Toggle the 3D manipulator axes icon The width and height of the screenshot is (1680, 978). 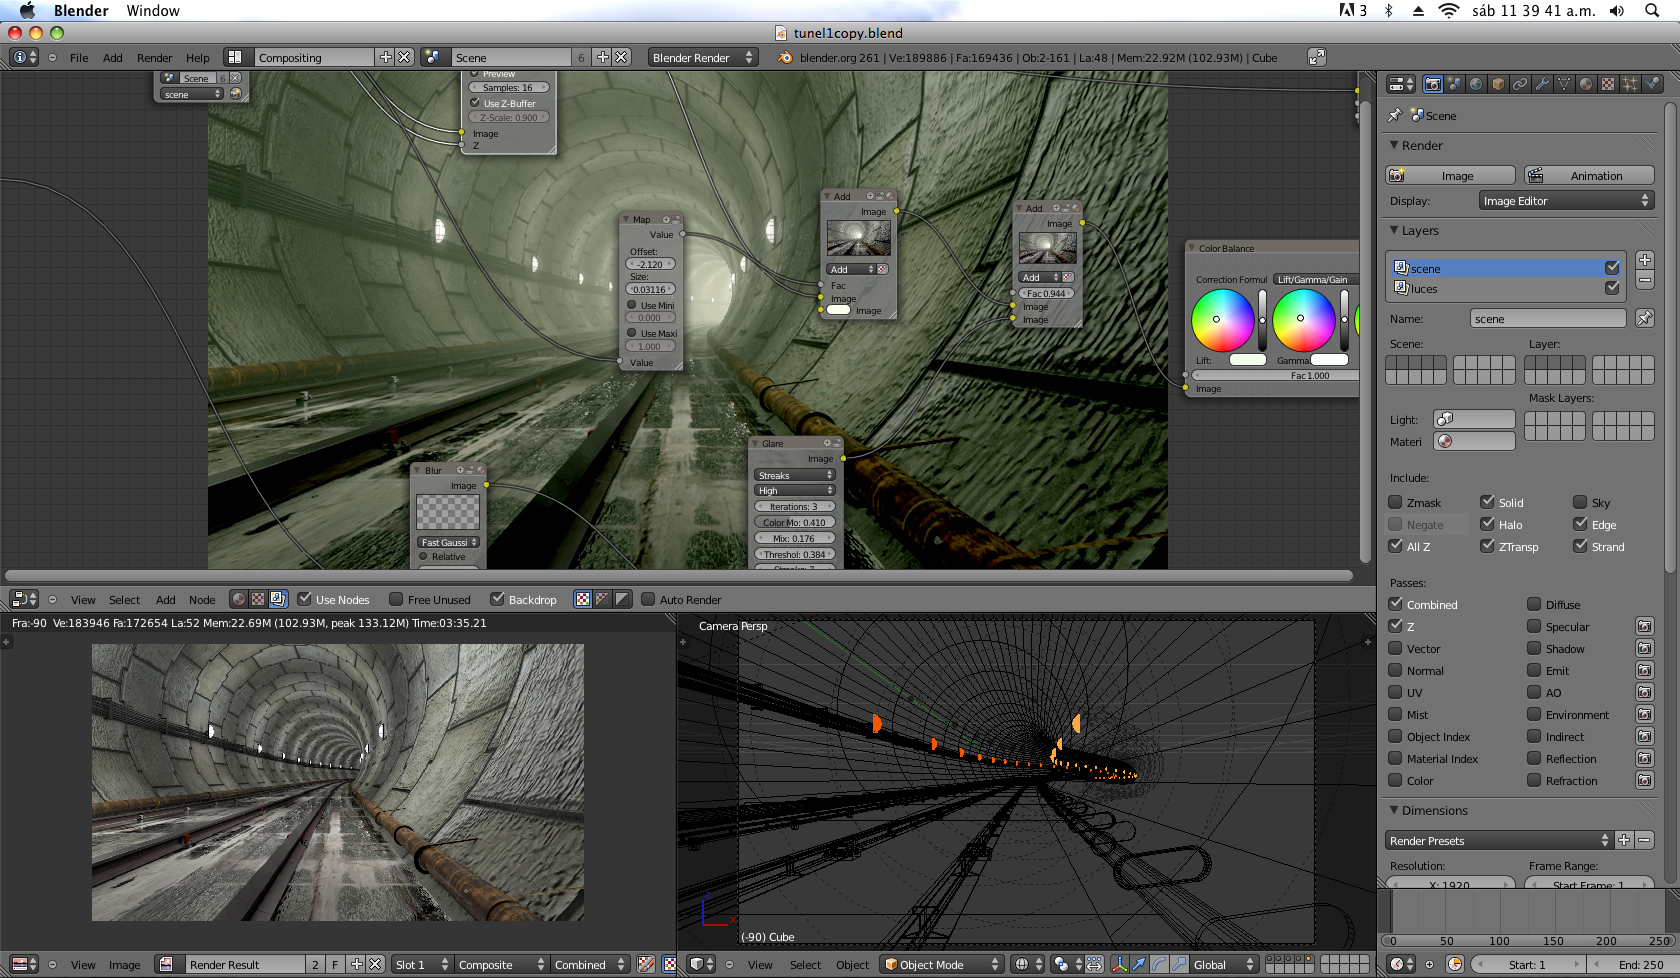click(x=1119, y=964)
